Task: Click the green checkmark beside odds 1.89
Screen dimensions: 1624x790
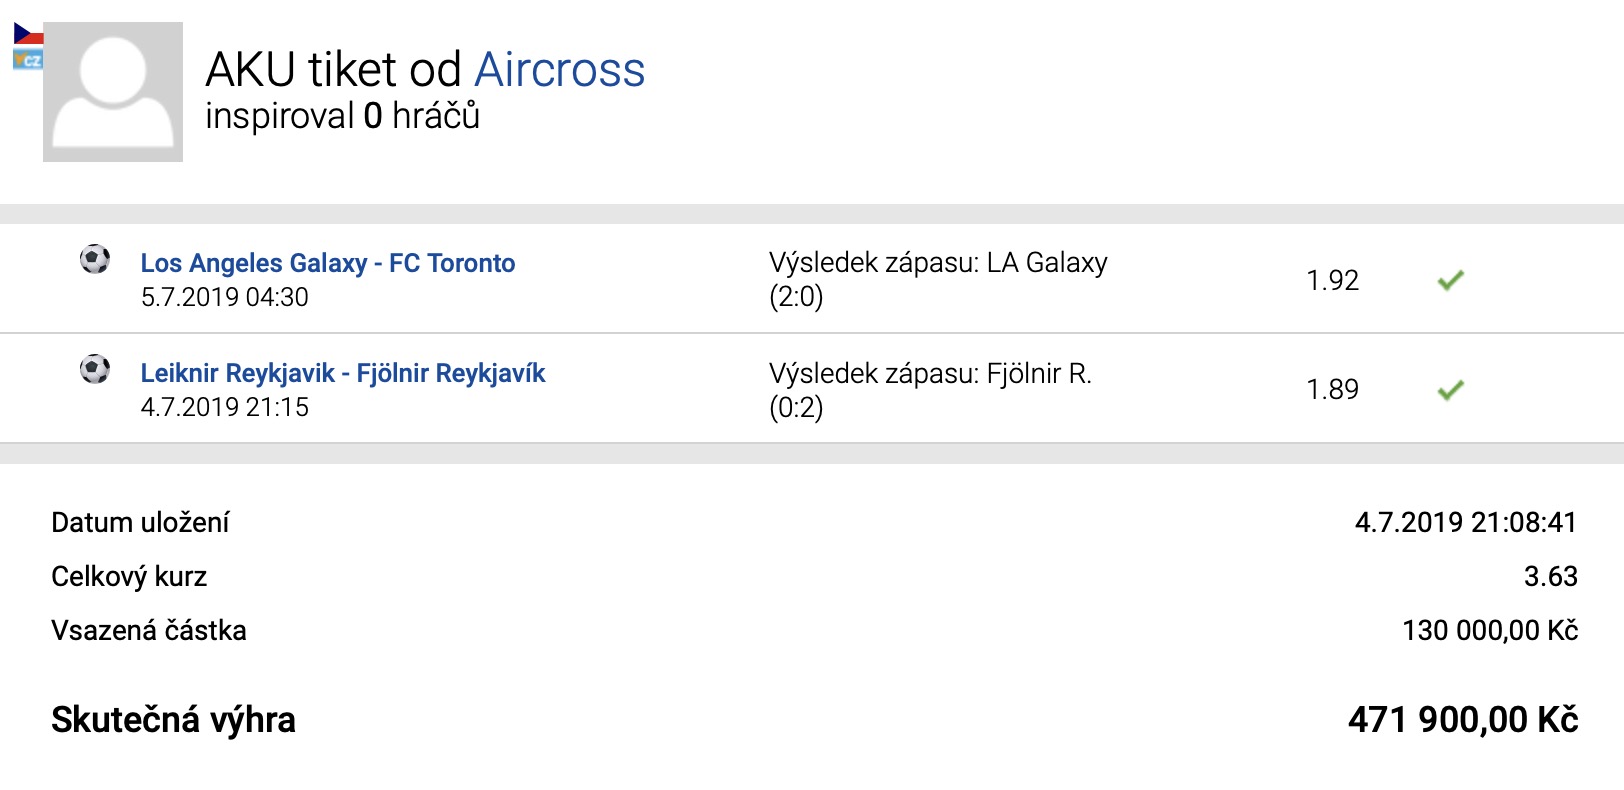Action: tap(1450, 390)
